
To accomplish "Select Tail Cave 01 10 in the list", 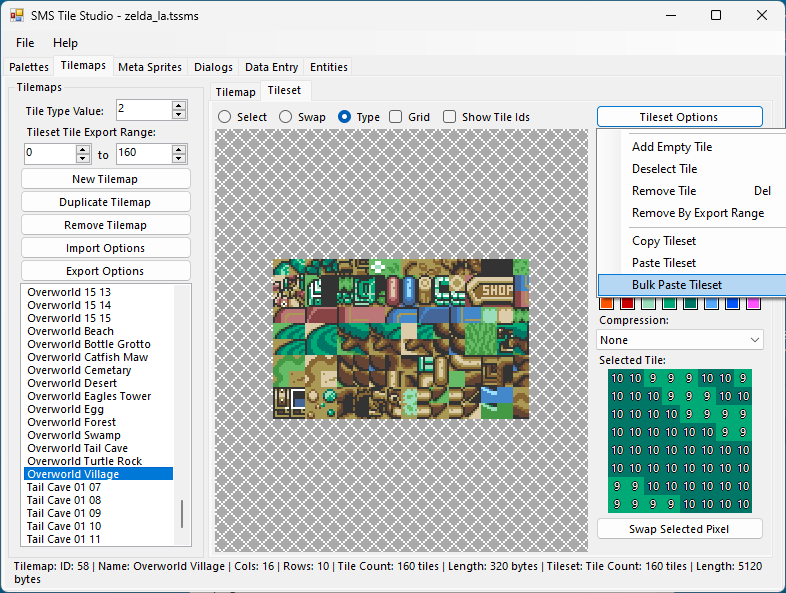I will (x=98, y=526).
